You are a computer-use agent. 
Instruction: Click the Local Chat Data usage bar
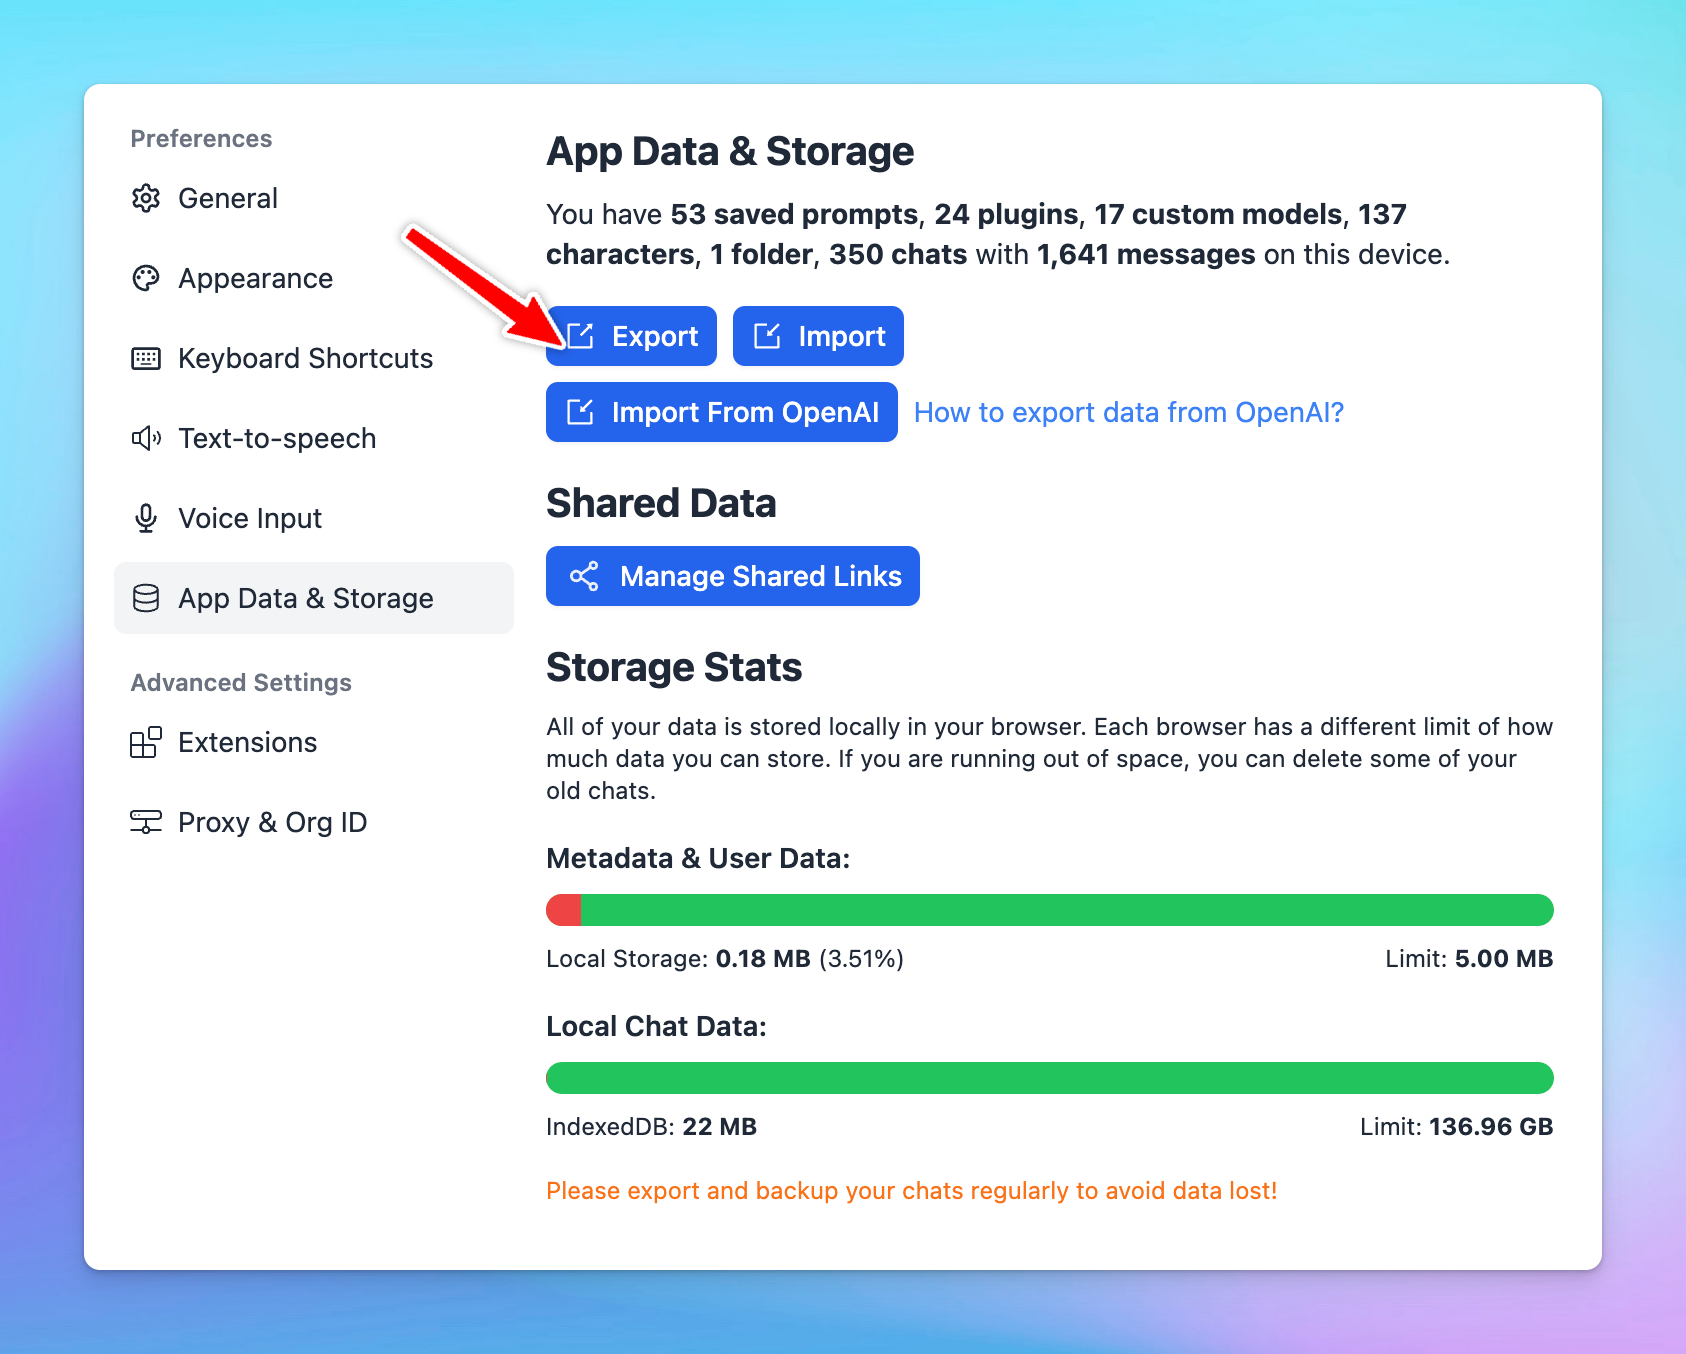click(x=1048, y=1078)
